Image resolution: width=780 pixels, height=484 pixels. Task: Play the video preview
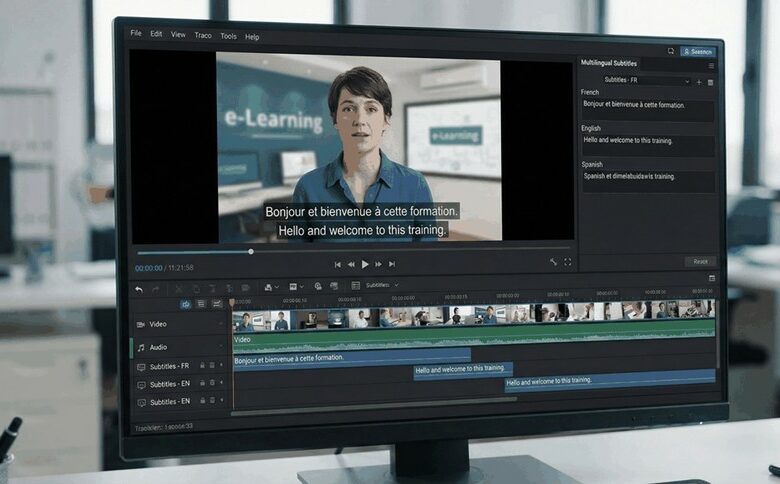tap(365, 264)
